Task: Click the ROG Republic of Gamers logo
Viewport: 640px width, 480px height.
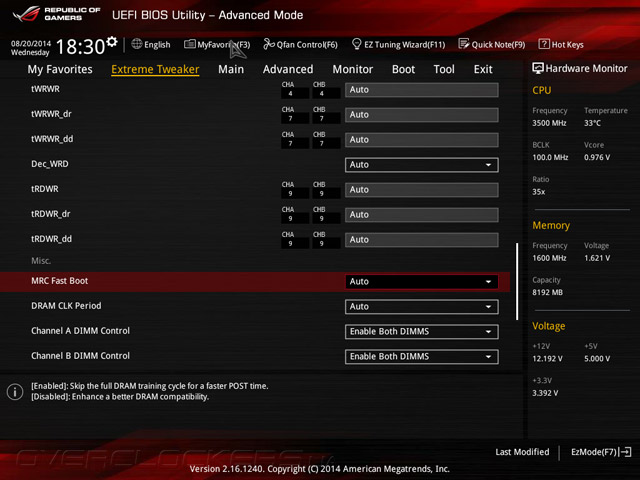Action: (x=56, y=14)
